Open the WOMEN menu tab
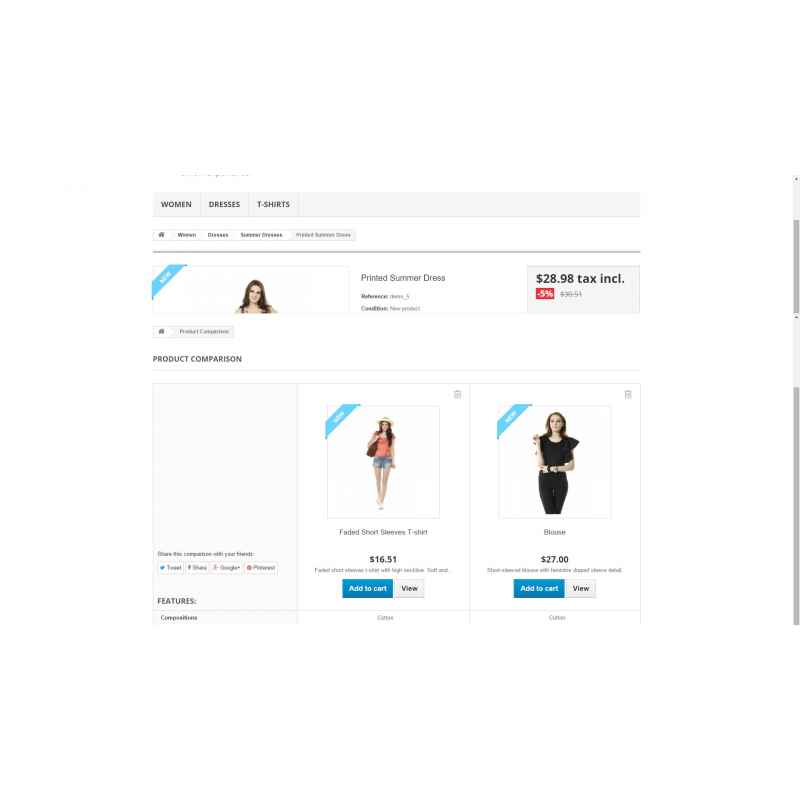800x800 pixels. pyautogui.click(x=176, y=205)
